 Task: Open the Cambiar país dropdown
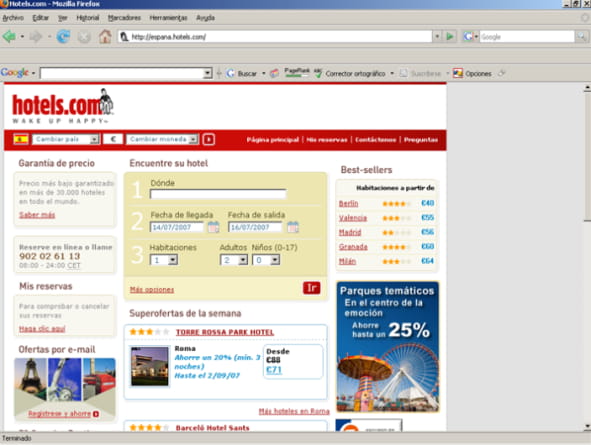pyautogui.click(x=66, y=139)
